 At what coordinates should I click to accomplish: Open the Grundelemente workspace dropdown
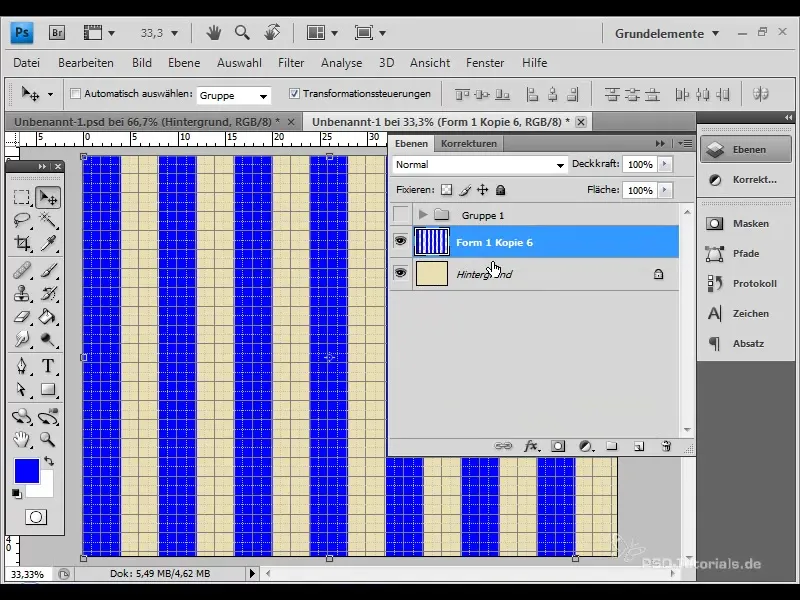[667, 34]
